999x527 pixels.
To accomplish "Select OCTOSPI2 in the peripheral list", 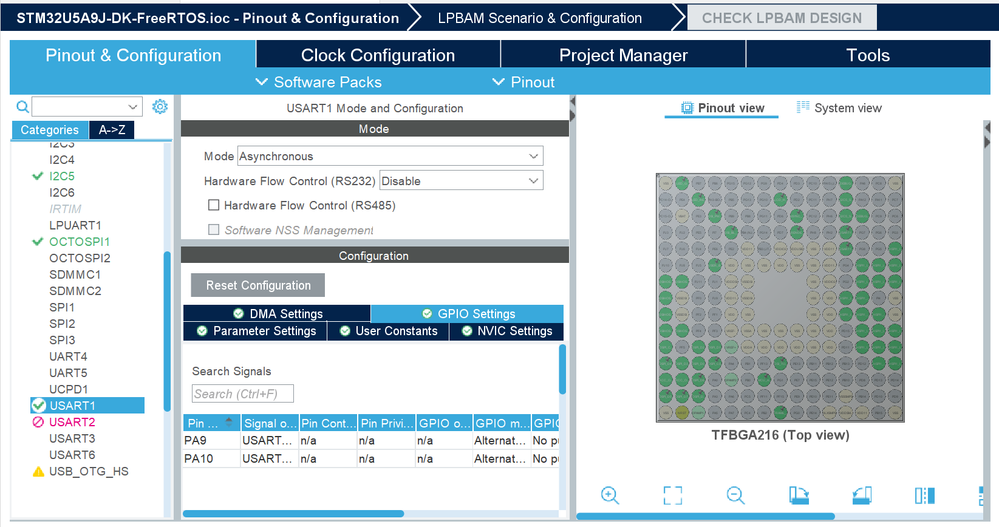I will pos(80,258).
